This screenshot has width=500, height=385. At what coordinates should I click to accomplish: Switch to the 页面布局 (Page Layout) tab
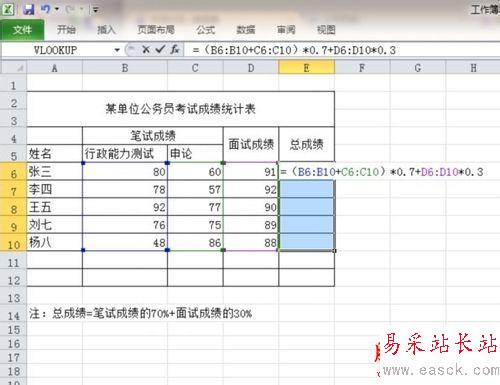(156, 30)
